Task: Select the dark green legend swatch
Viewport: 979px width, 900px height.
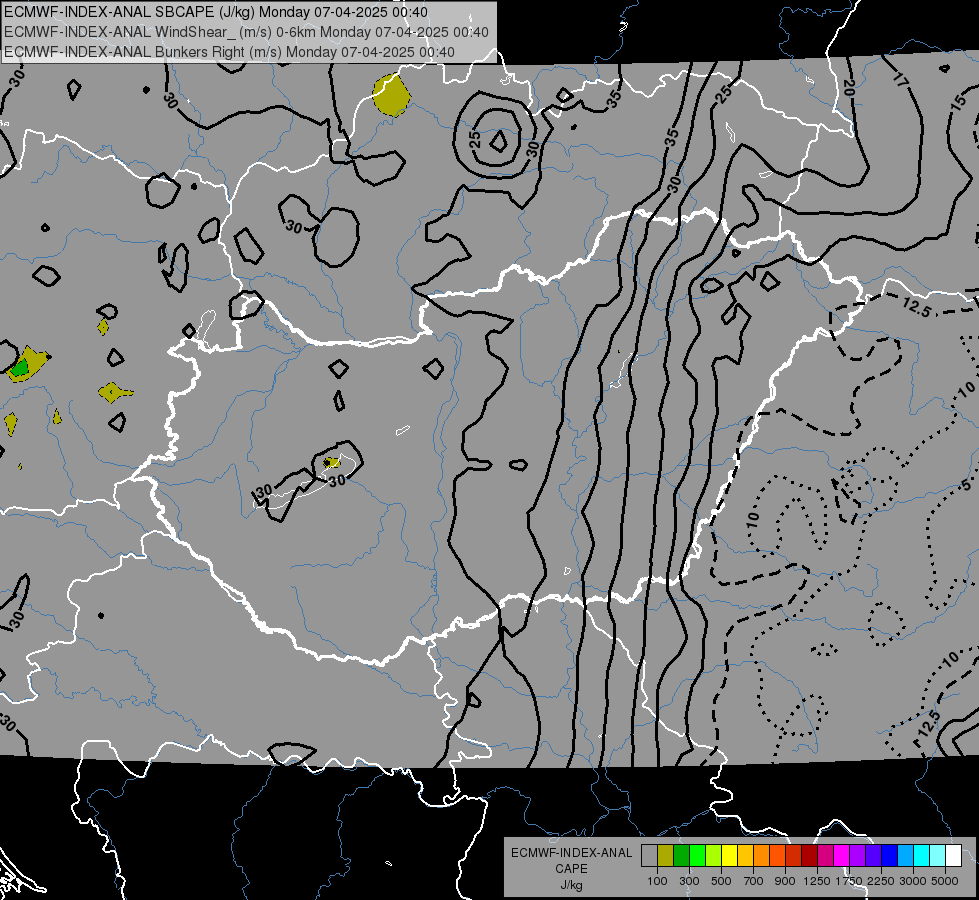Action: coord(682,855)
